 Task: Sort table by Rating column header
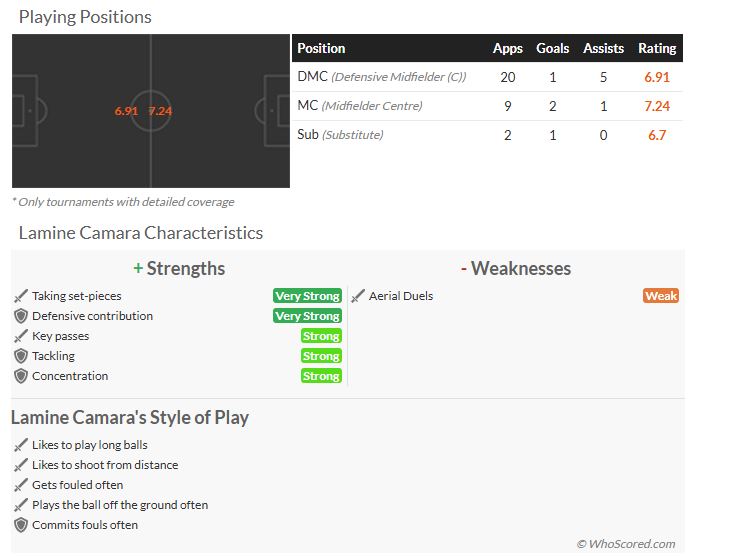(657, 48)
